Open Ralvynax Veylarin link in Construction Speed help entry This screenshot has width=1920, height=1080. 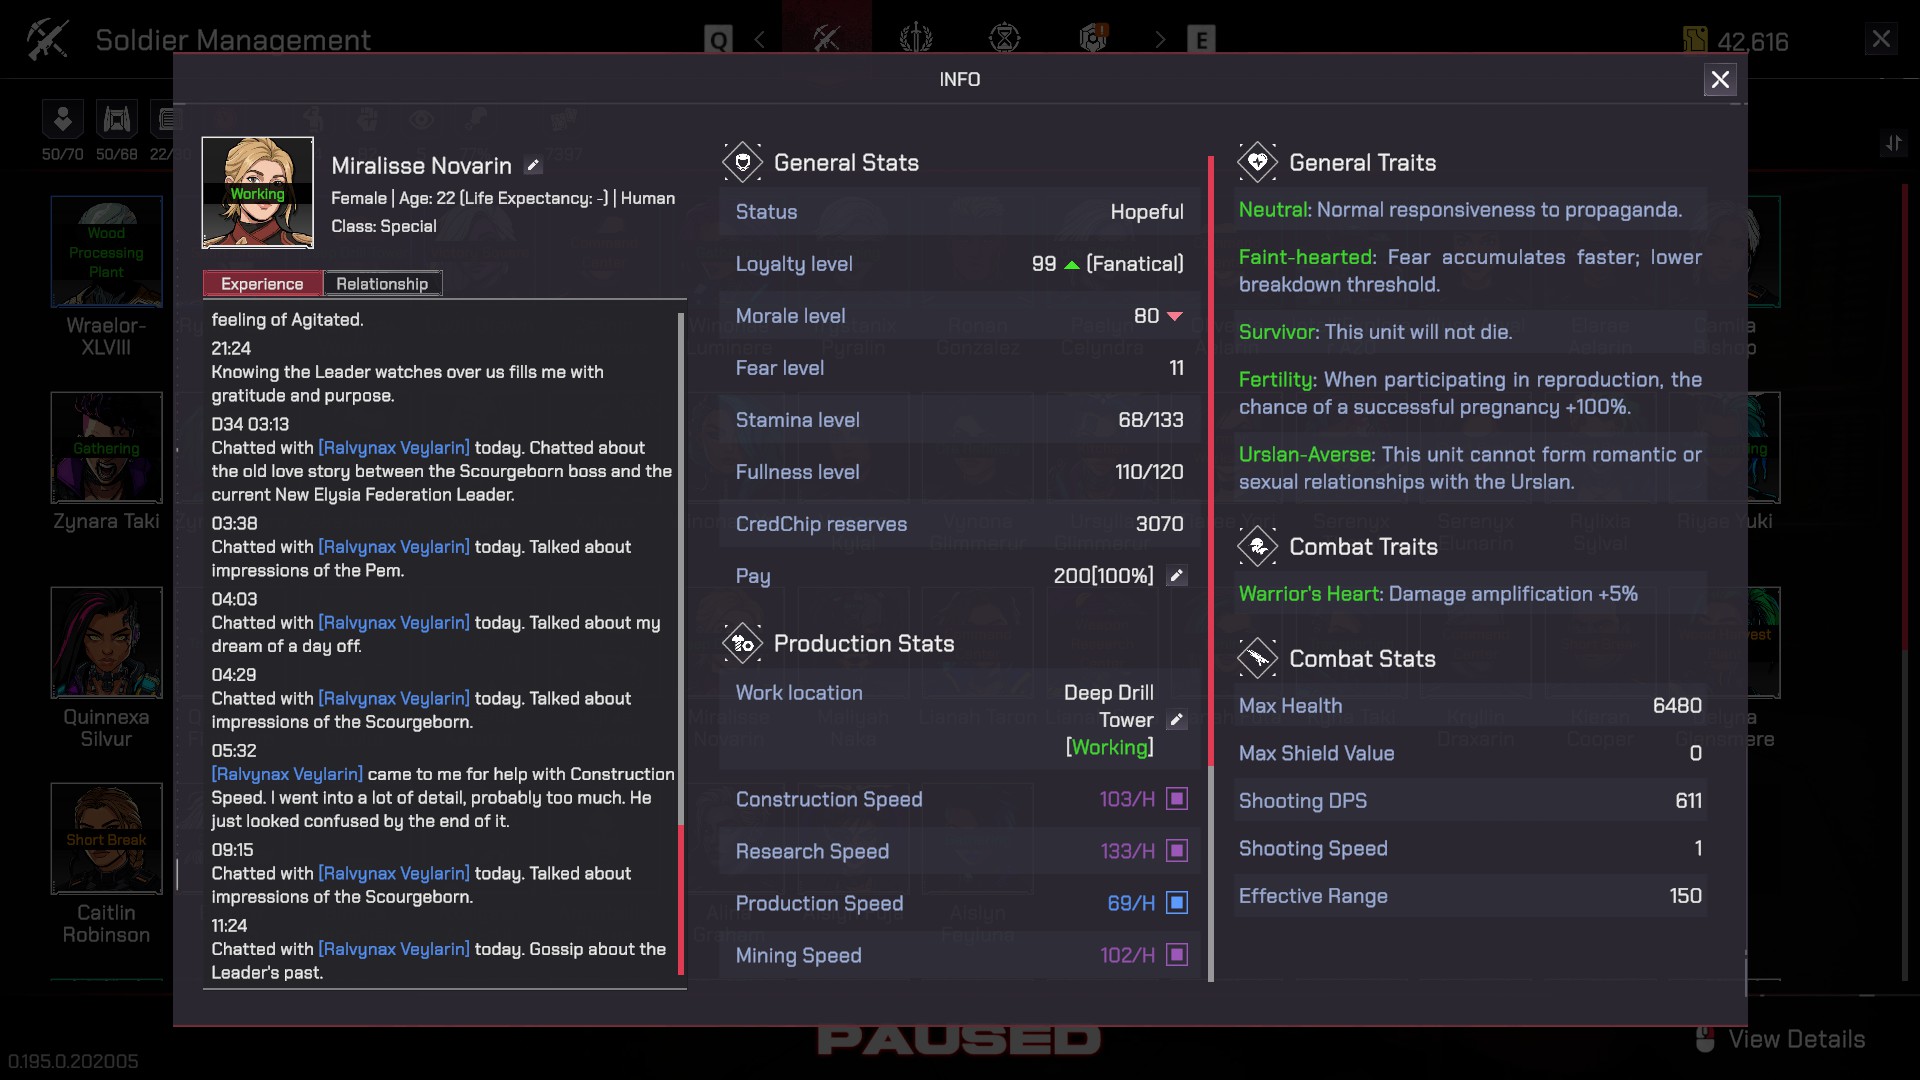[287, 774]
